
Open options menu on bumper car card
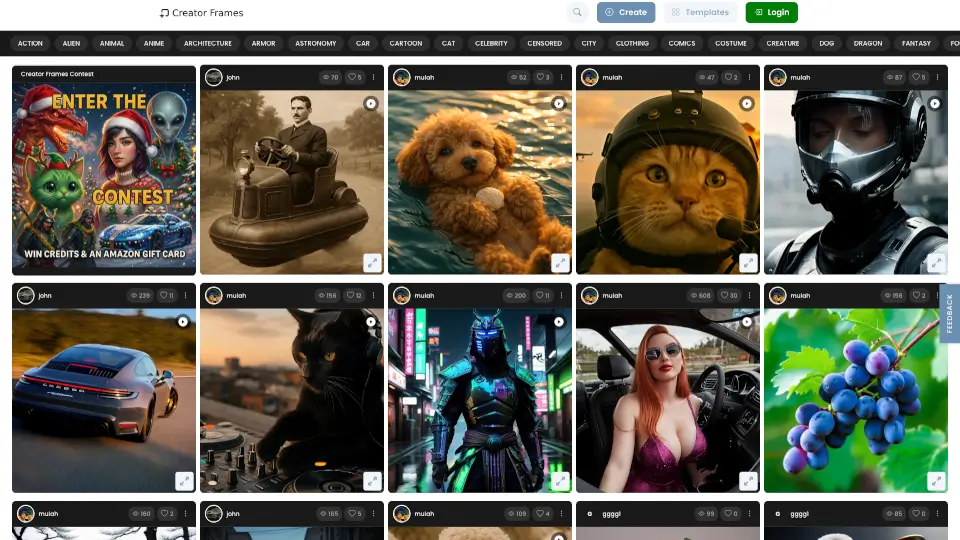(x=374, y=77)
